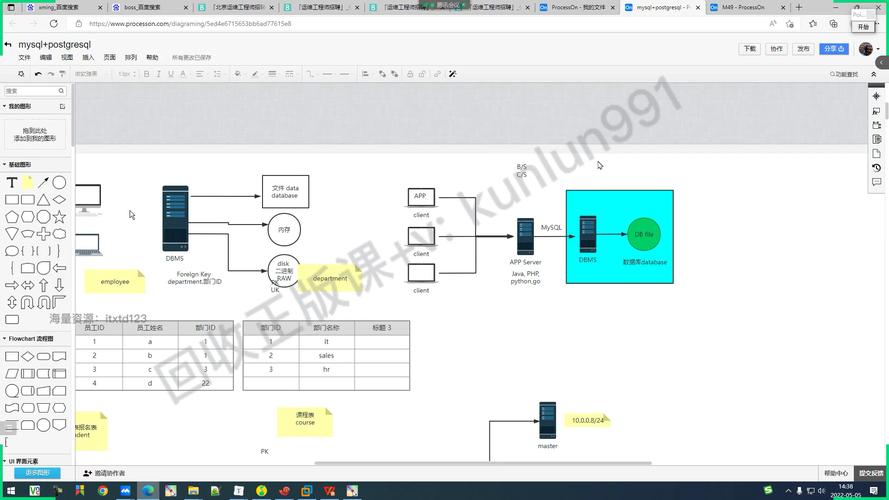
Task: Open Chrome from the taskbar
Action: click(103, 490)
